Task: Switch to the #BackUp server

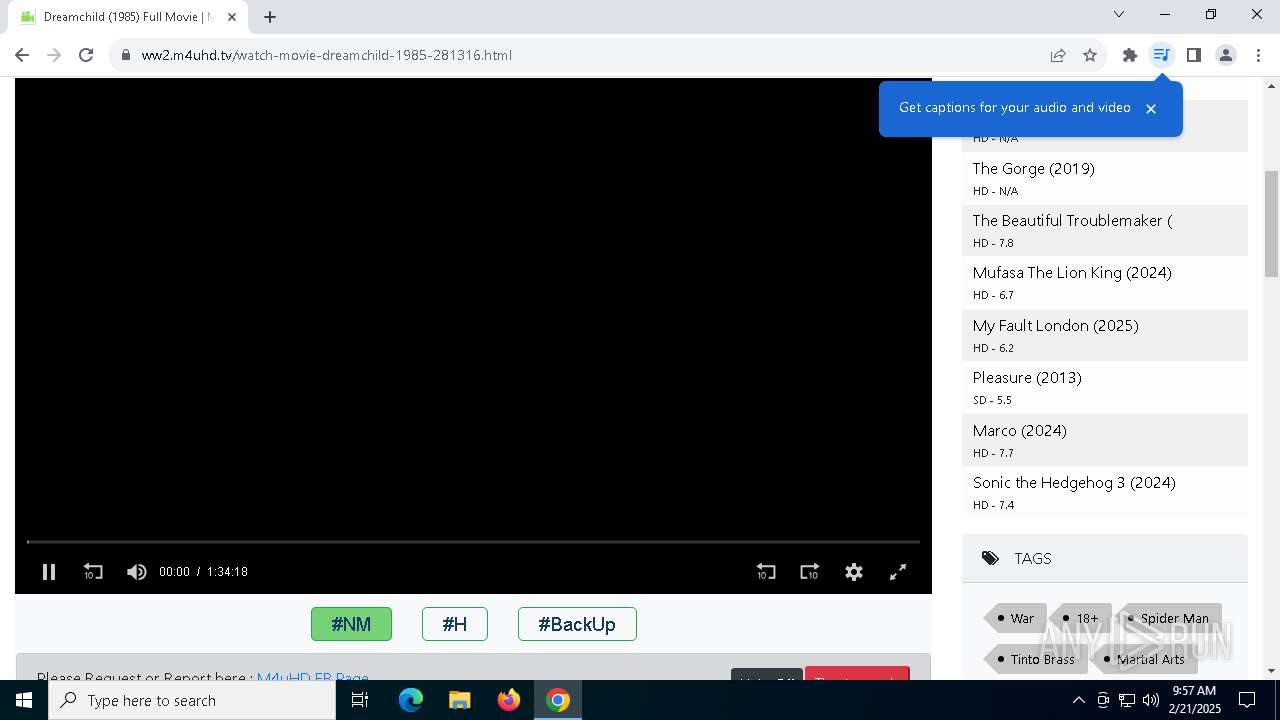Action: (577, 624)
